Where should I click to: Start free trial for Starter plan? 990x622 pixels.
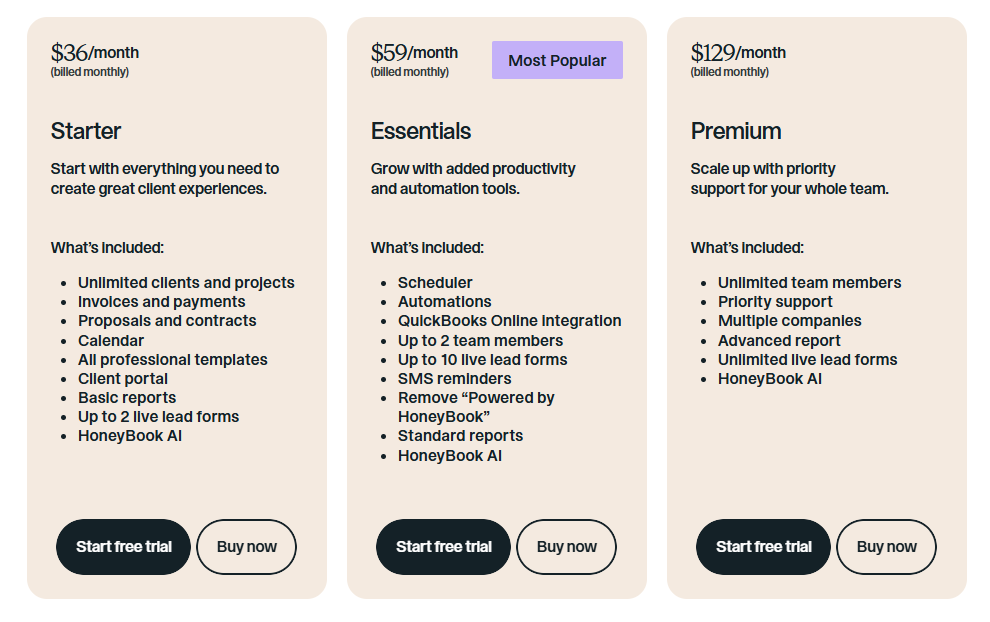[123, 547]
